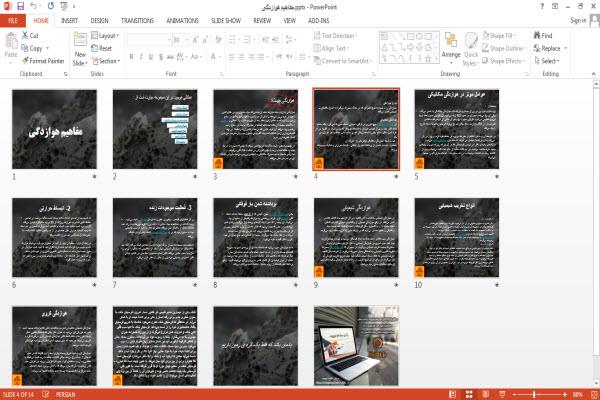Click the Find binoculars icon
This screenshot has height=400, width=600.
point(537,35)
